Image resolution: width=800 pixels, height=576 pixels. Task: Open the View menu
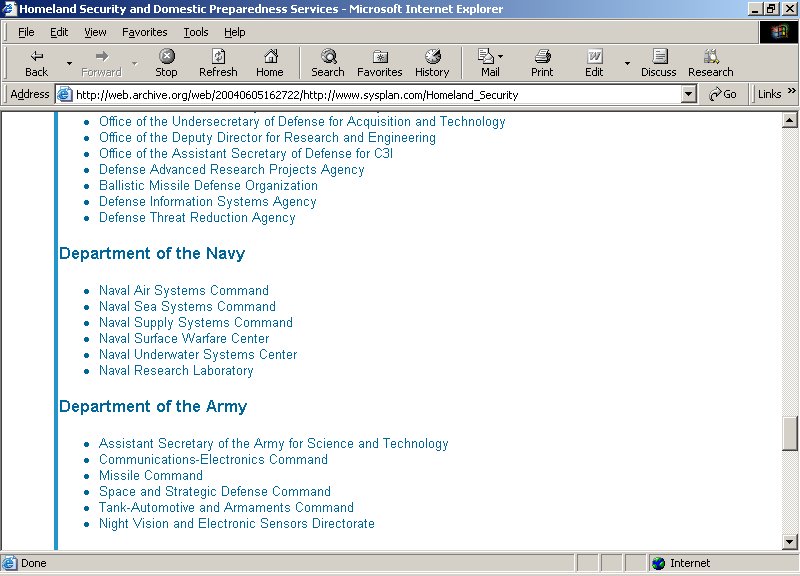coord(95,32)
